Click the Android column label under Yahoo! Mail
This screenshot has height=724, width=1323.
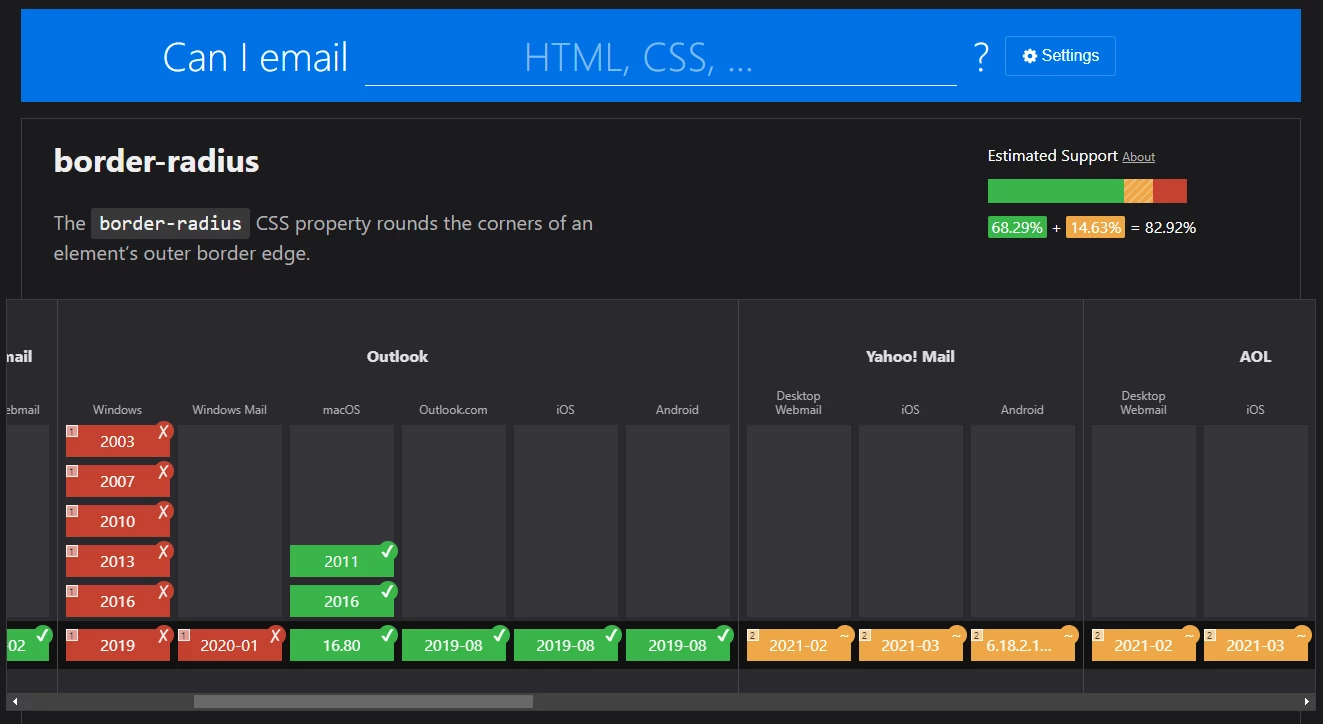tap(1022, 410)
